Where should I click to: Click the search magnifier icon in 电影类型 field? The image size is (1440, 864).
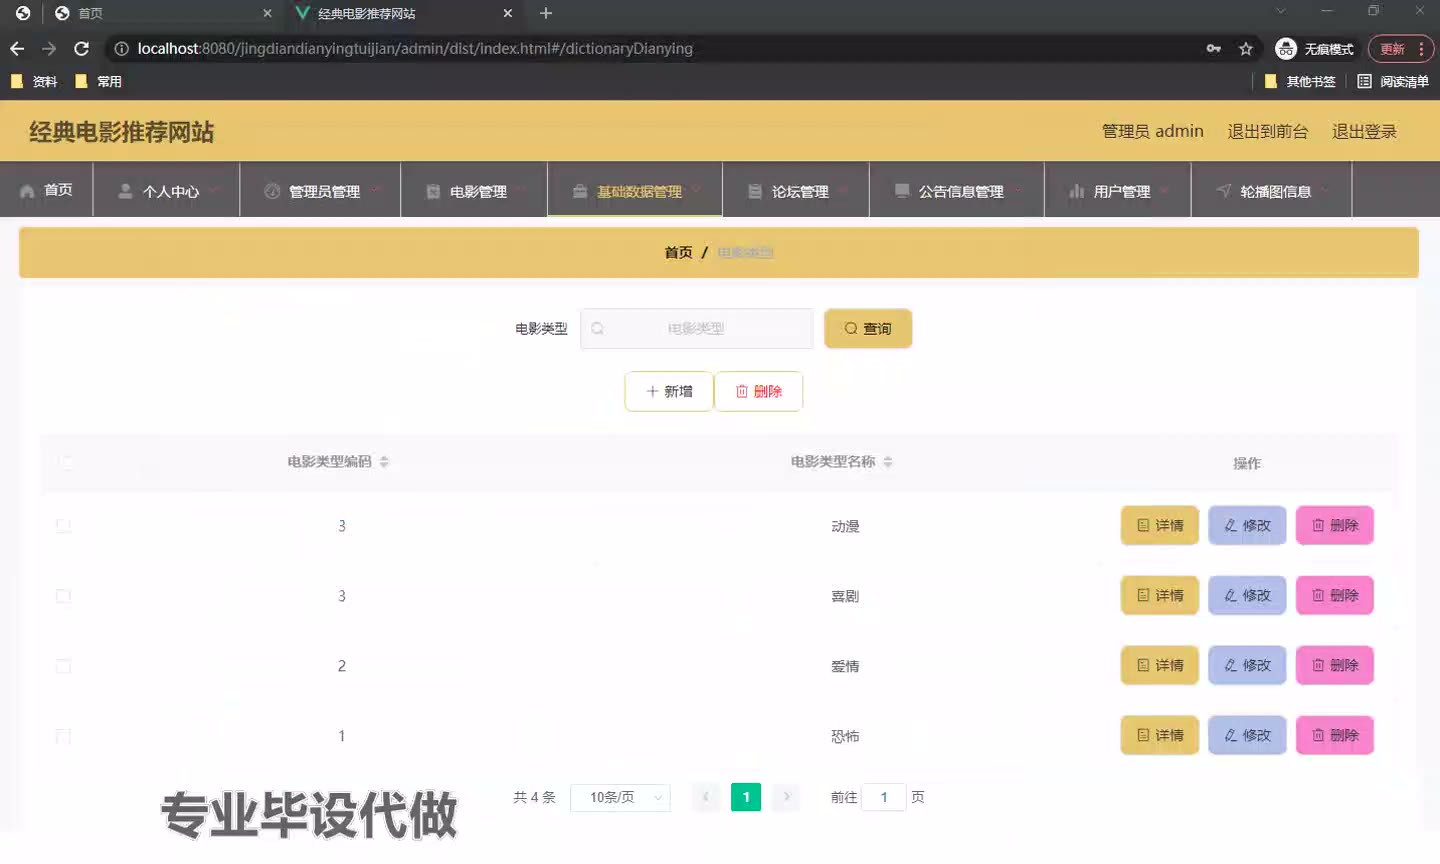coord(597,328)
